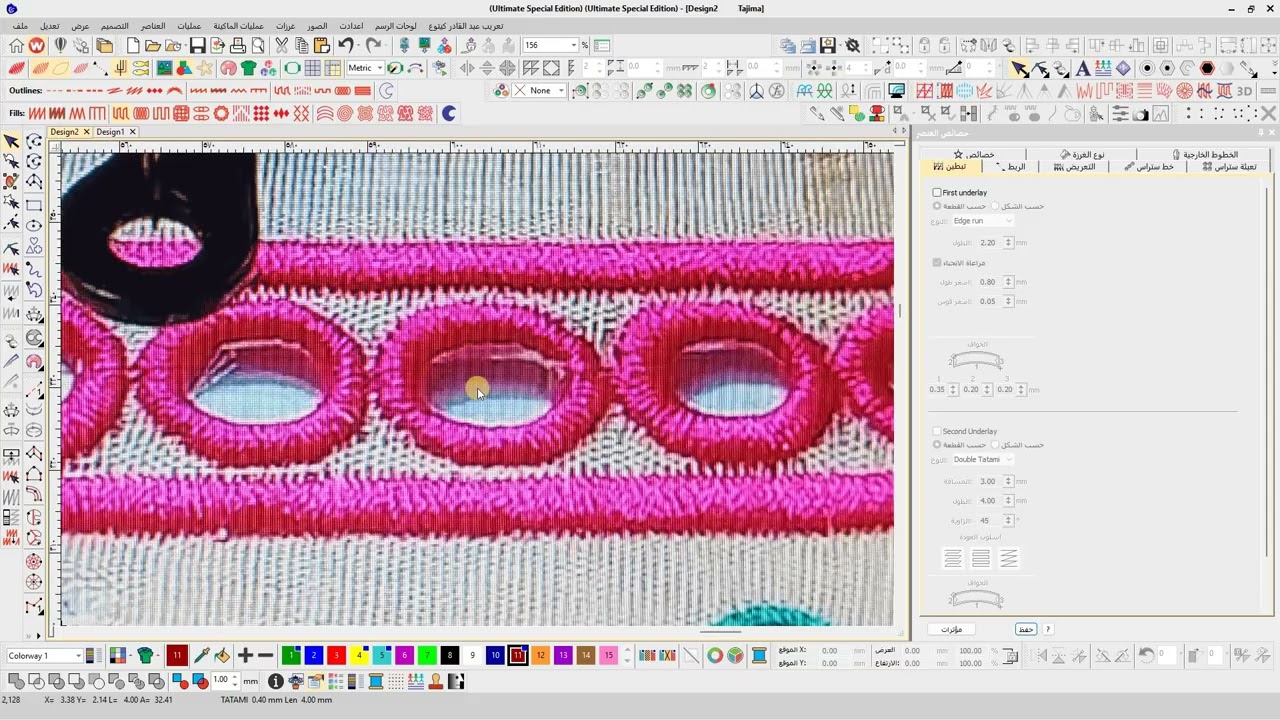Add a color with the plus icon
1280x720 pixels.
point(245,656)
